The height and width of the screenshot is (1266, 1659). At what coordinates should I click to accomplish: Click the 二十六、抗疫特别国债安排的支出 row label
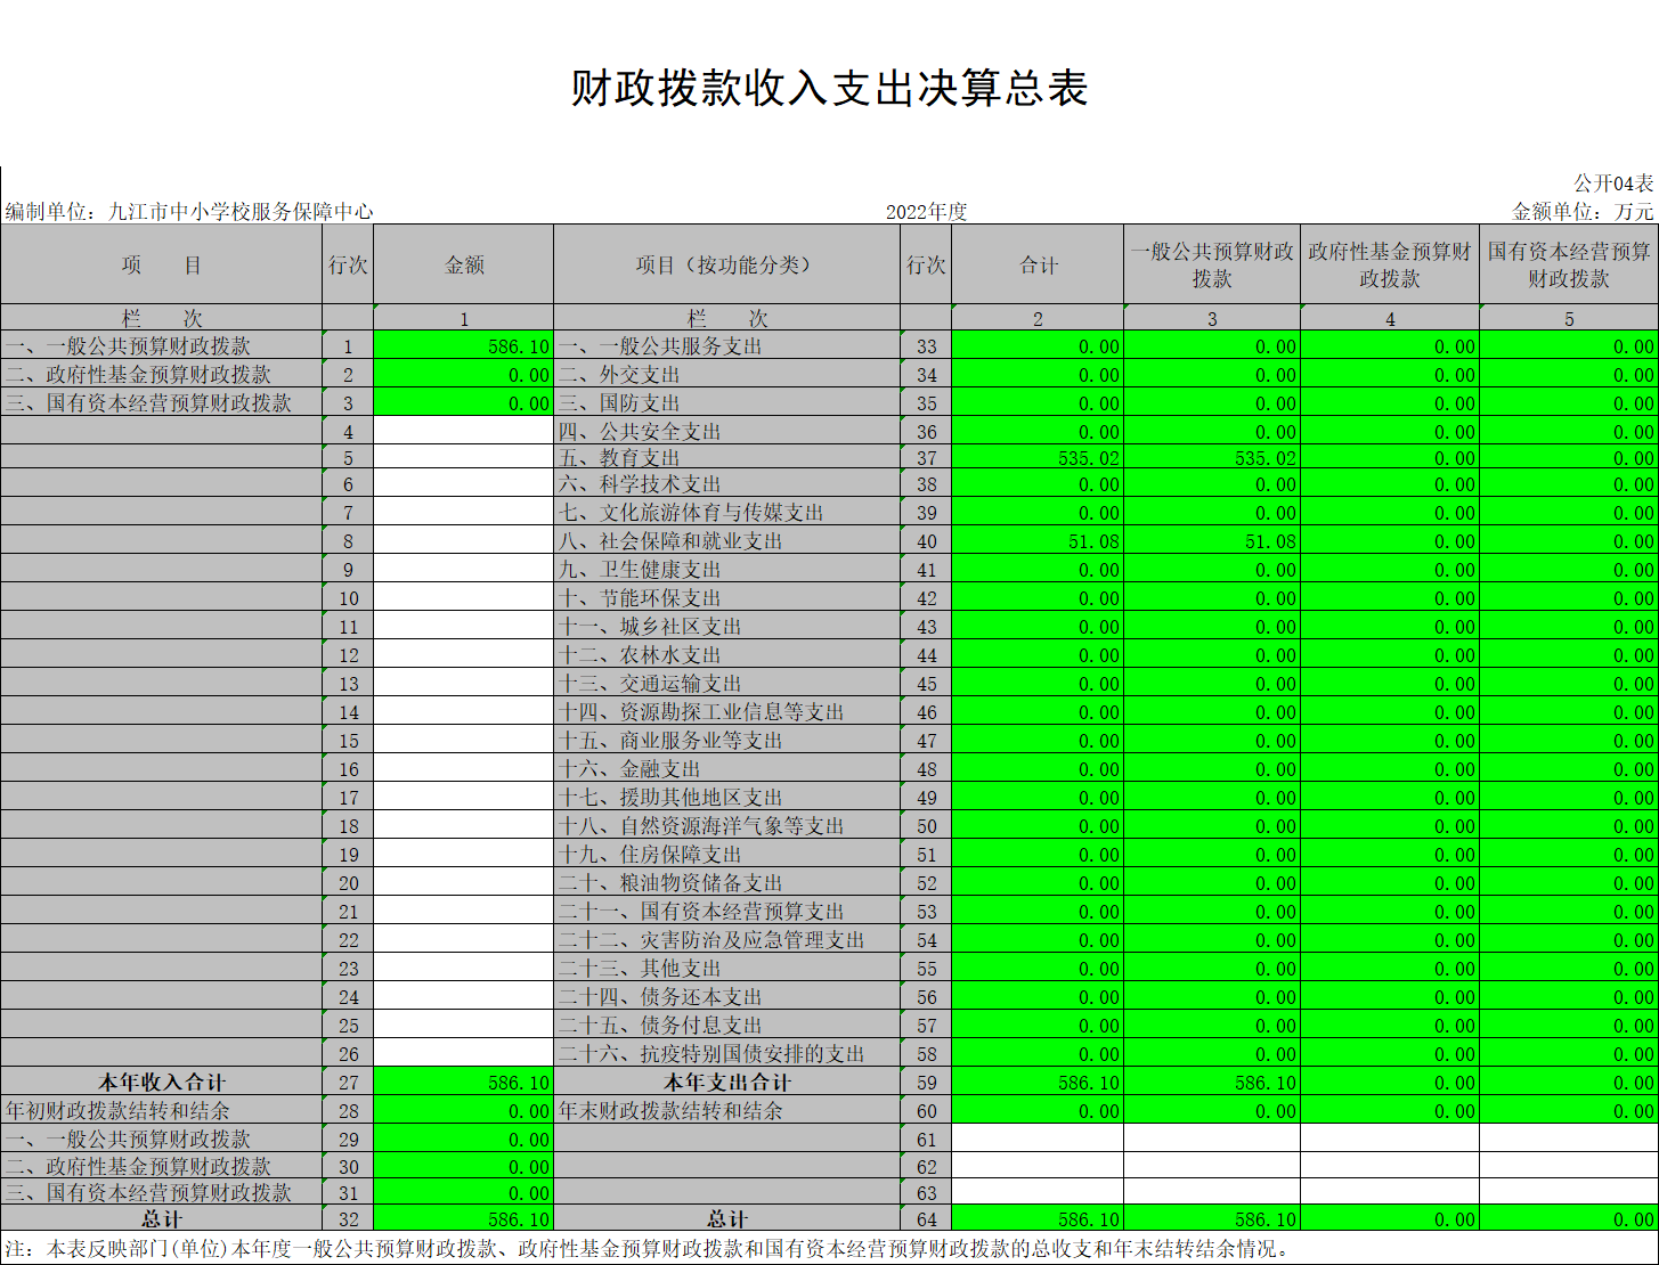[712, 1054]
